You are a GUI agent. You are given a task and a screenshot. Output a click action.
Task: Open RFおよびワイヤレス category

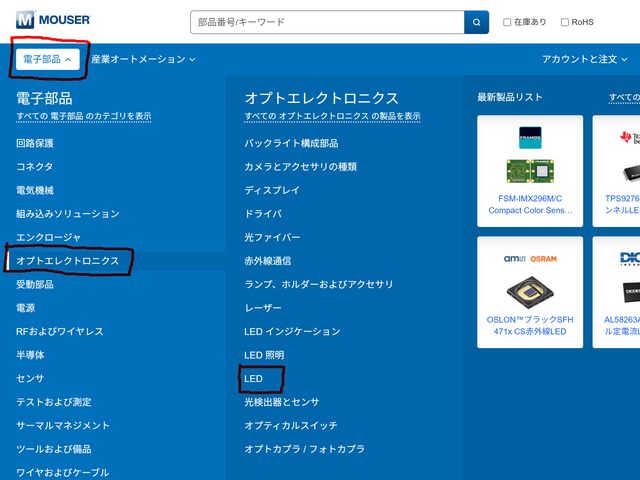60,331
